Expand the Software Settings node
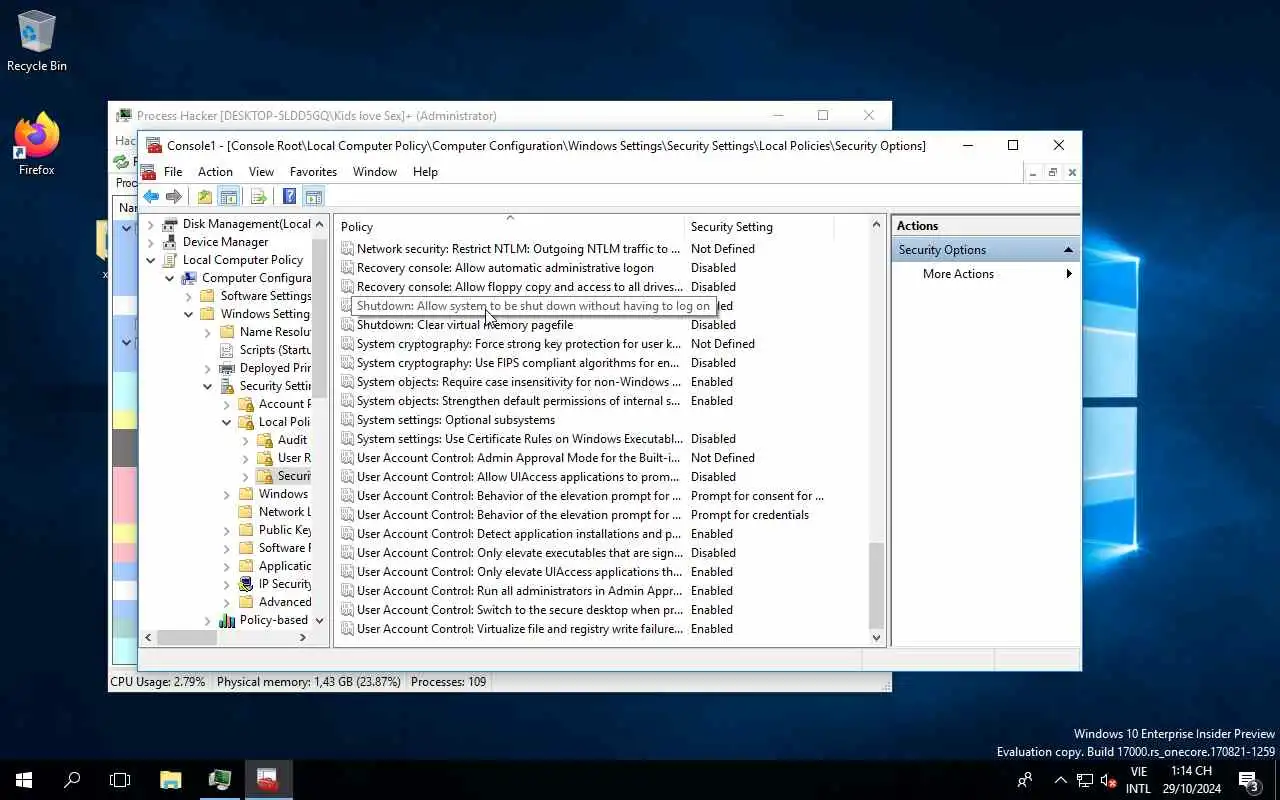Screen dimensions: 1280x800 189,296
